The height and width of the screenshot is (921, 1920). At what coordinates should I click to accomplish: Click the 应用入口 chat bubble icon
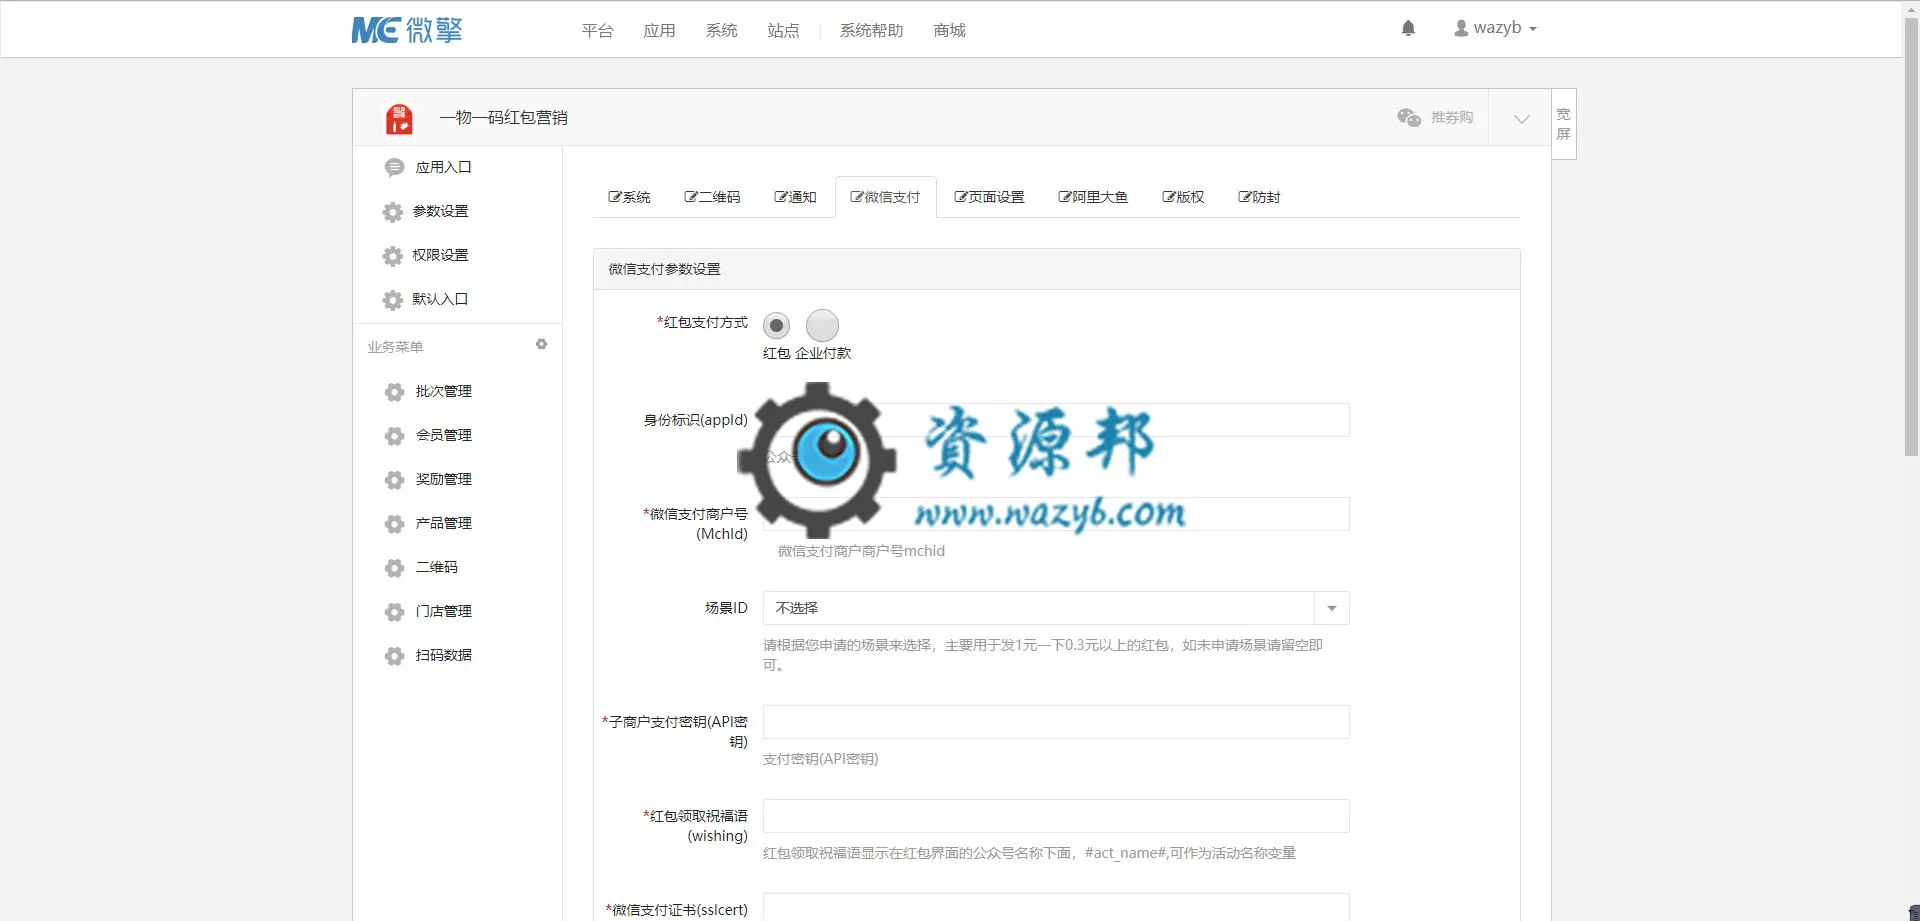(394, 168)
